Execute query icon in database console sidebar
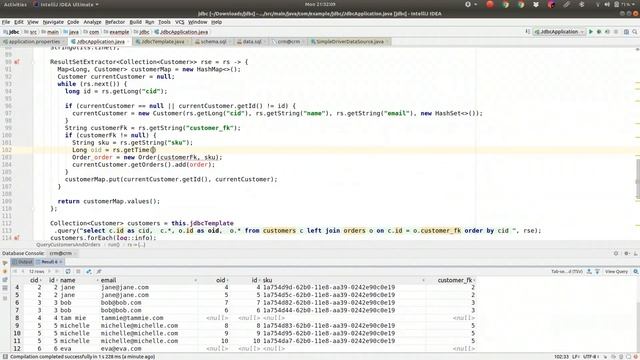640x360 pixels. coord(5,263)
